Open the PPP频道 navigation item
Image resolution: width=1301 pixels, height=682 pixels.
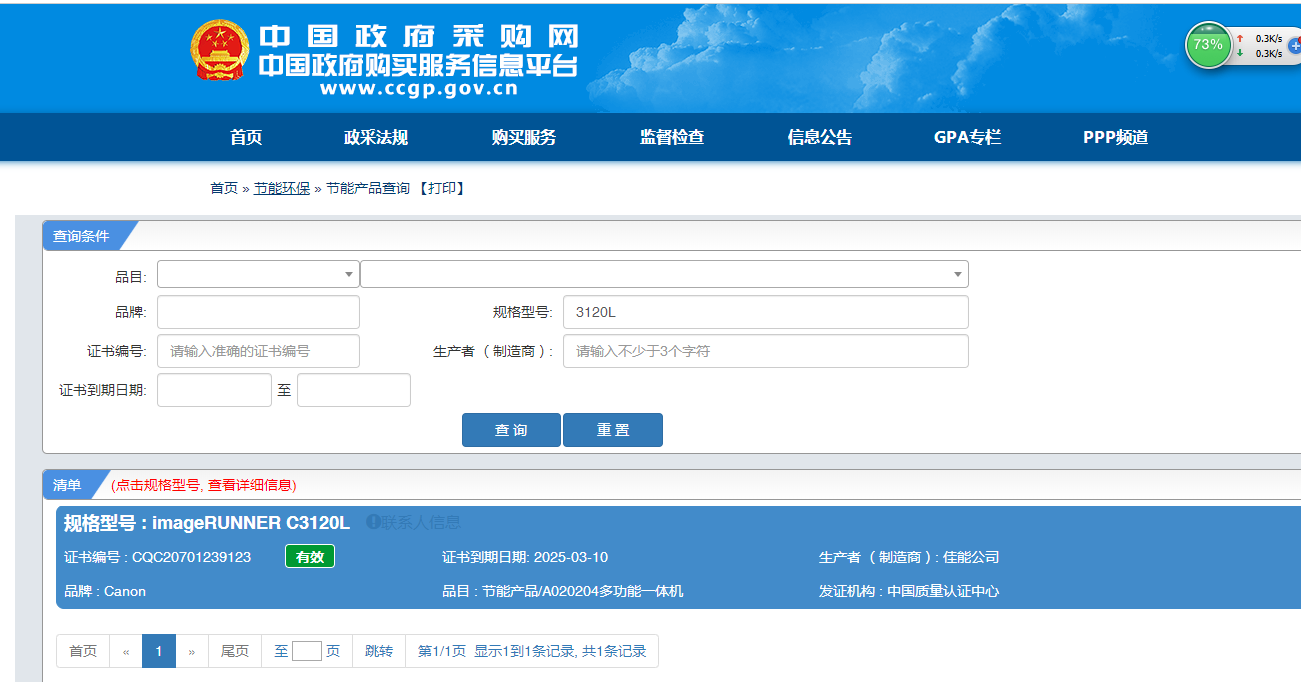pyautogui.click(x=1115, y=137)
